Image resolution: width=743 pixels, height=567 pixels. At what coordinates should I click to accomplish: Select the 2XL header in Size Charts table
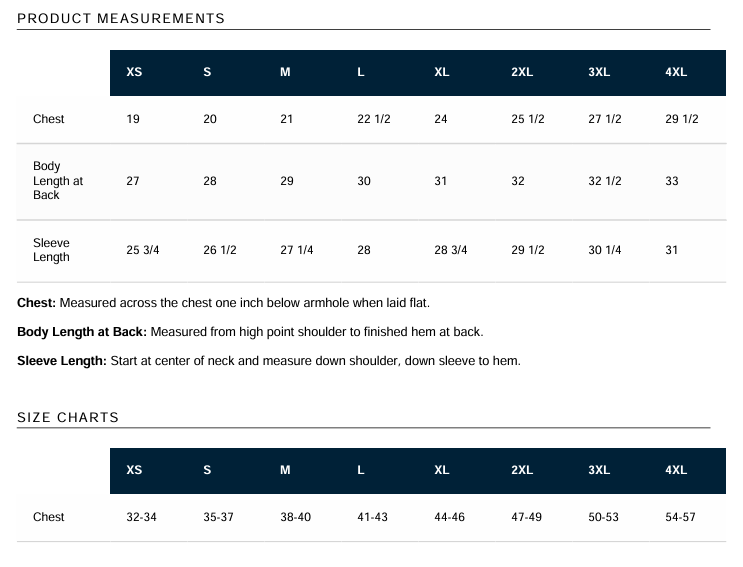(x=521, y=471)
